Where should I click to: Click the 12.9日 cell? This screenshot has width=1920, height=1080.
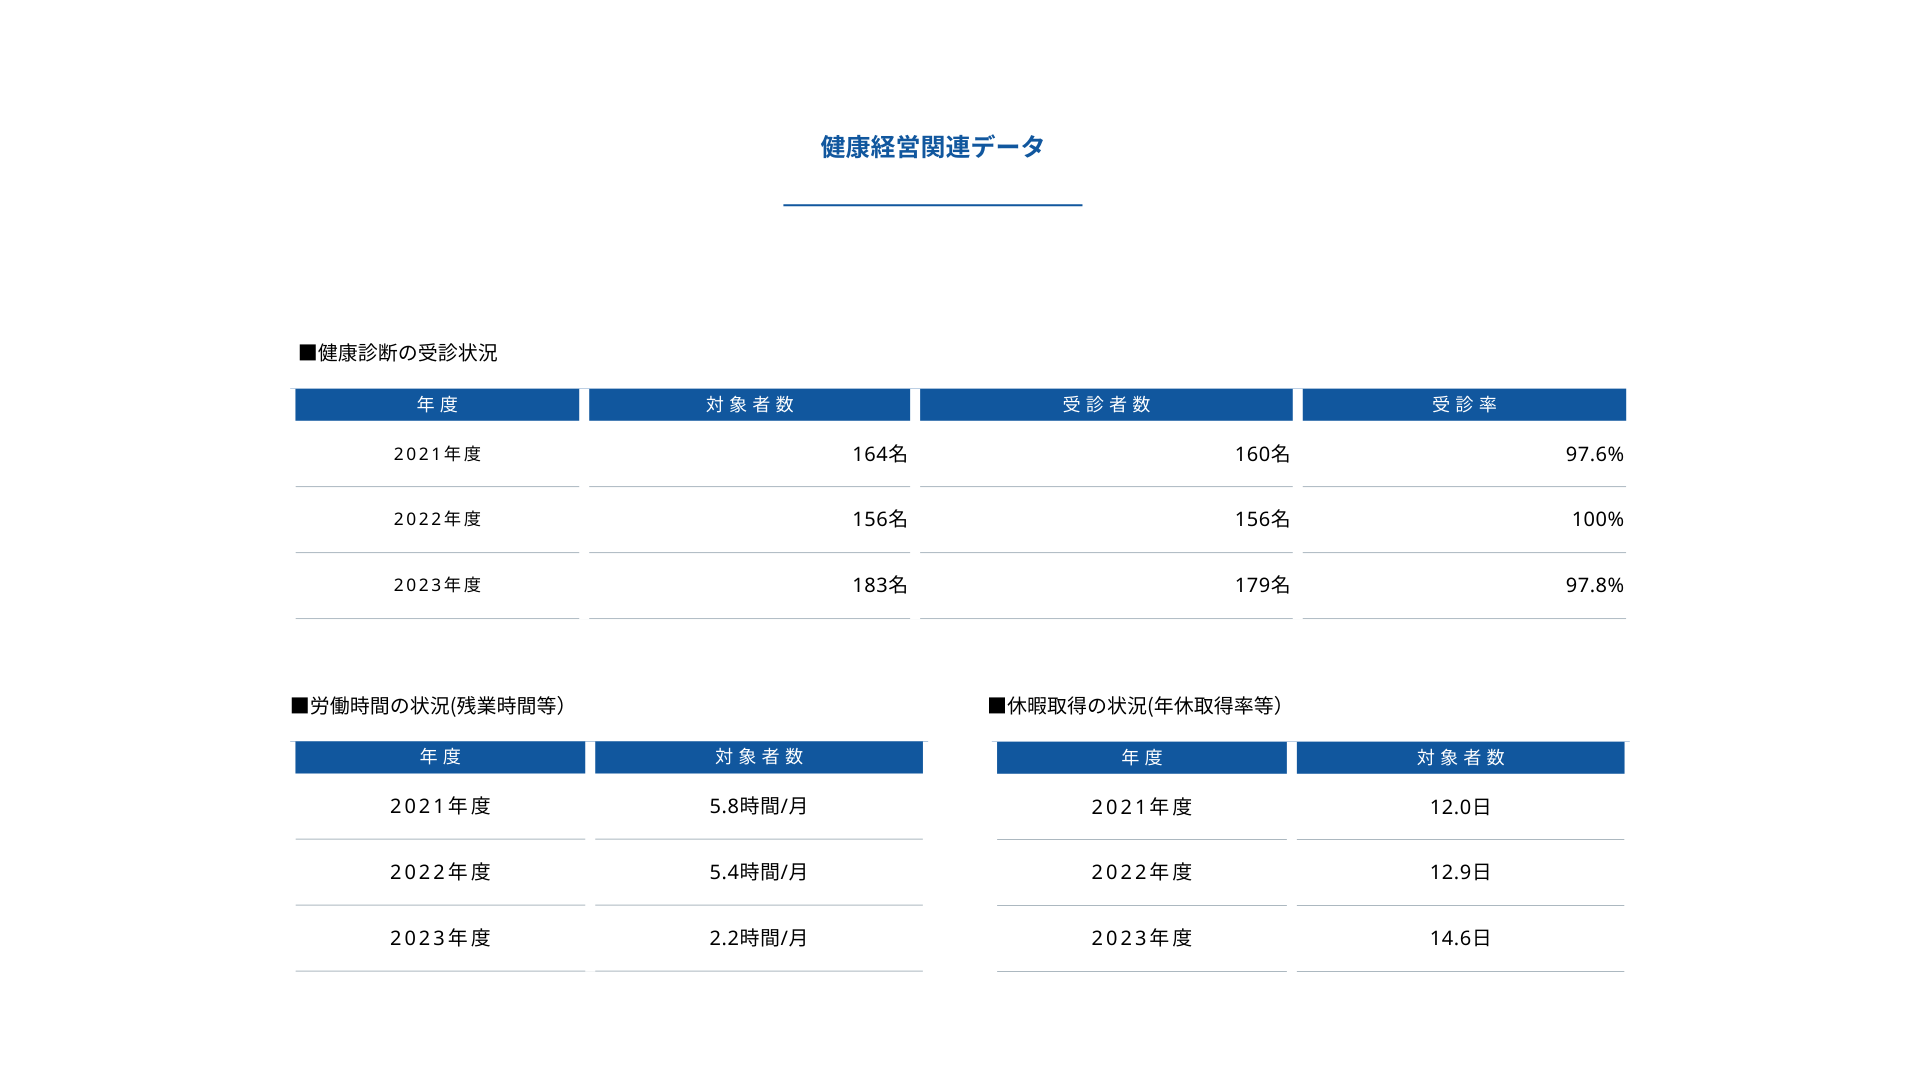pyautogui.click(x=1460, y=872)
